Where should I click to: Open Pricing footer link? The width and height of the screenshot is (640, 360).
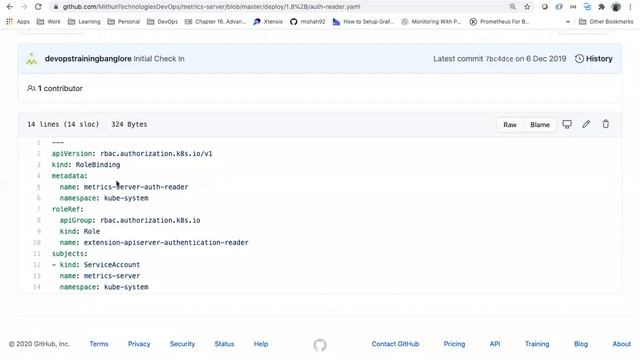454,344
